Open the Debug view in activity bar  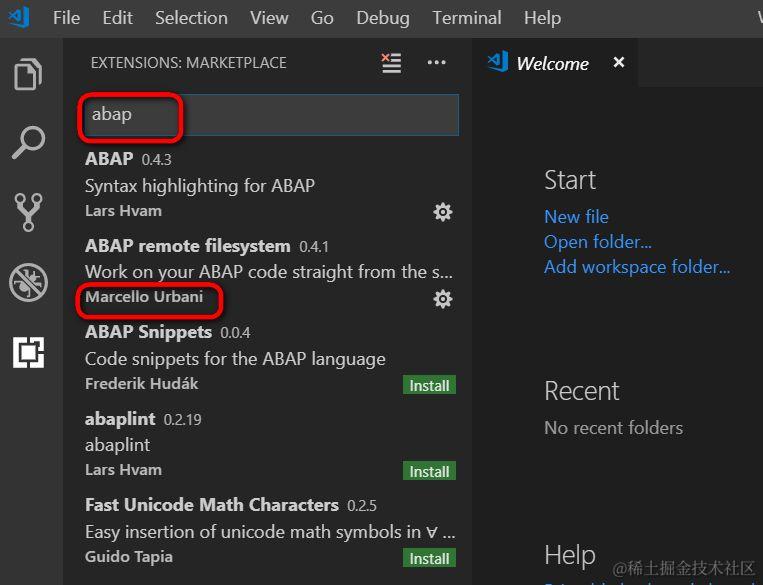pos(28,282)
